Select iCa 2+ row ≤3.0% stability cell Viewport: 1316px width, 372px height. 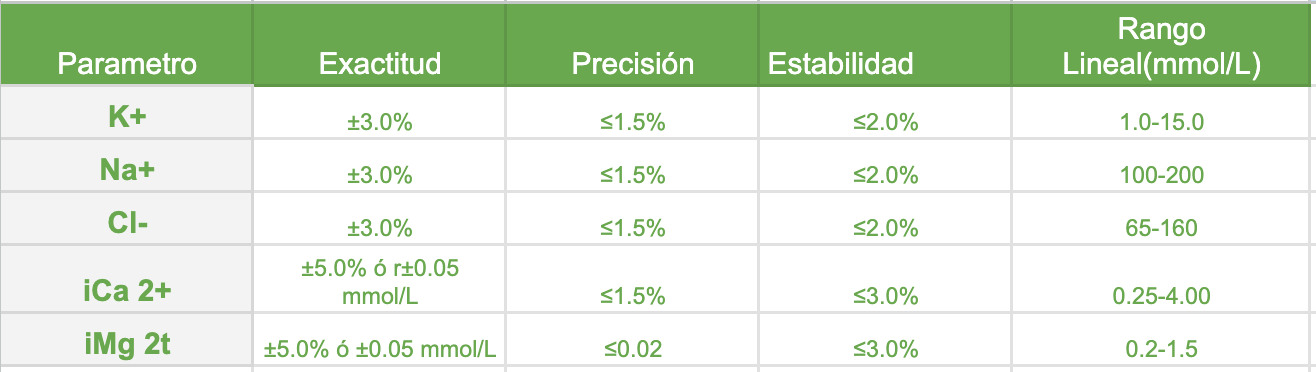coord(885,279)
